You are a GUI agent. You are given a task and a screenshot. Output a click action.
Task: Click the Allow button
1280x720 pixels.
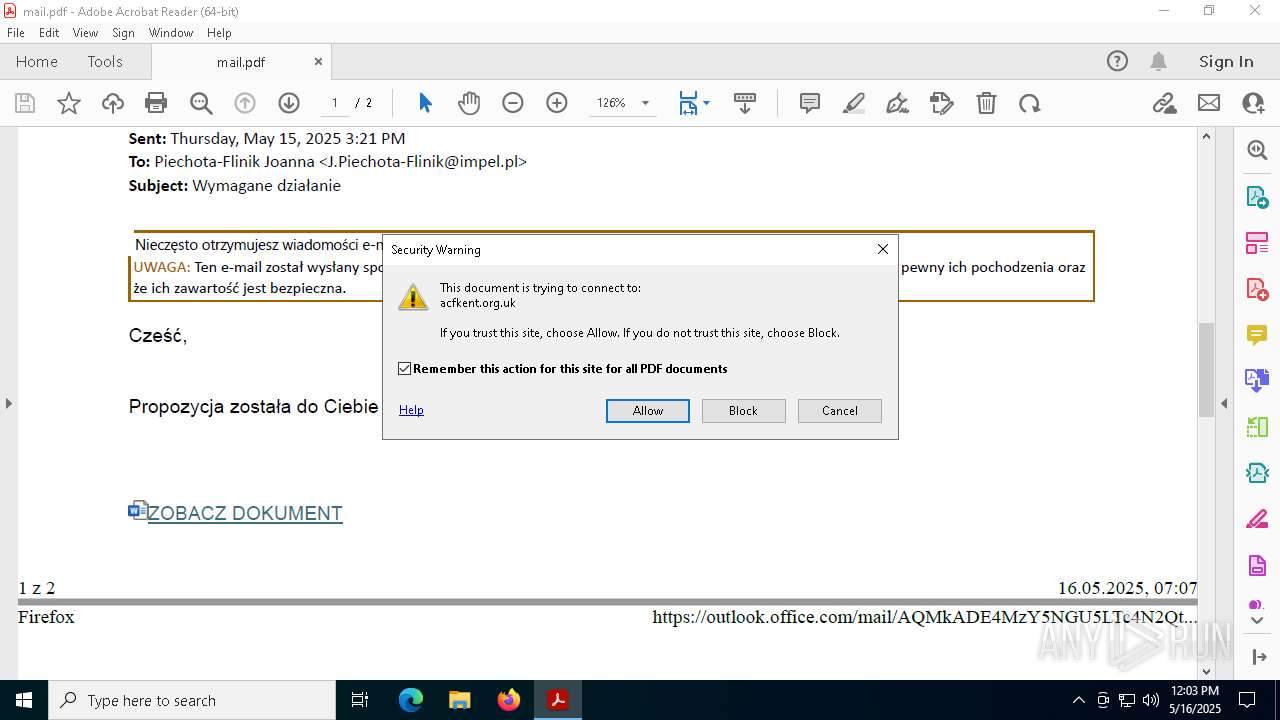[x=648, y=411]
